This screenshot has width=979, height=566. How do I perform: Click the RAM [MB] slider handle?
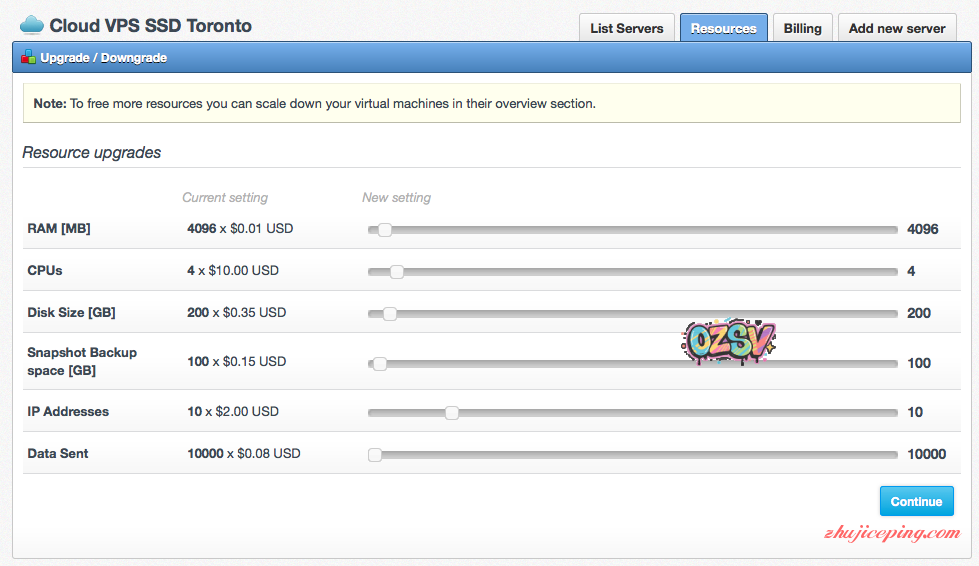pos(384,230)
